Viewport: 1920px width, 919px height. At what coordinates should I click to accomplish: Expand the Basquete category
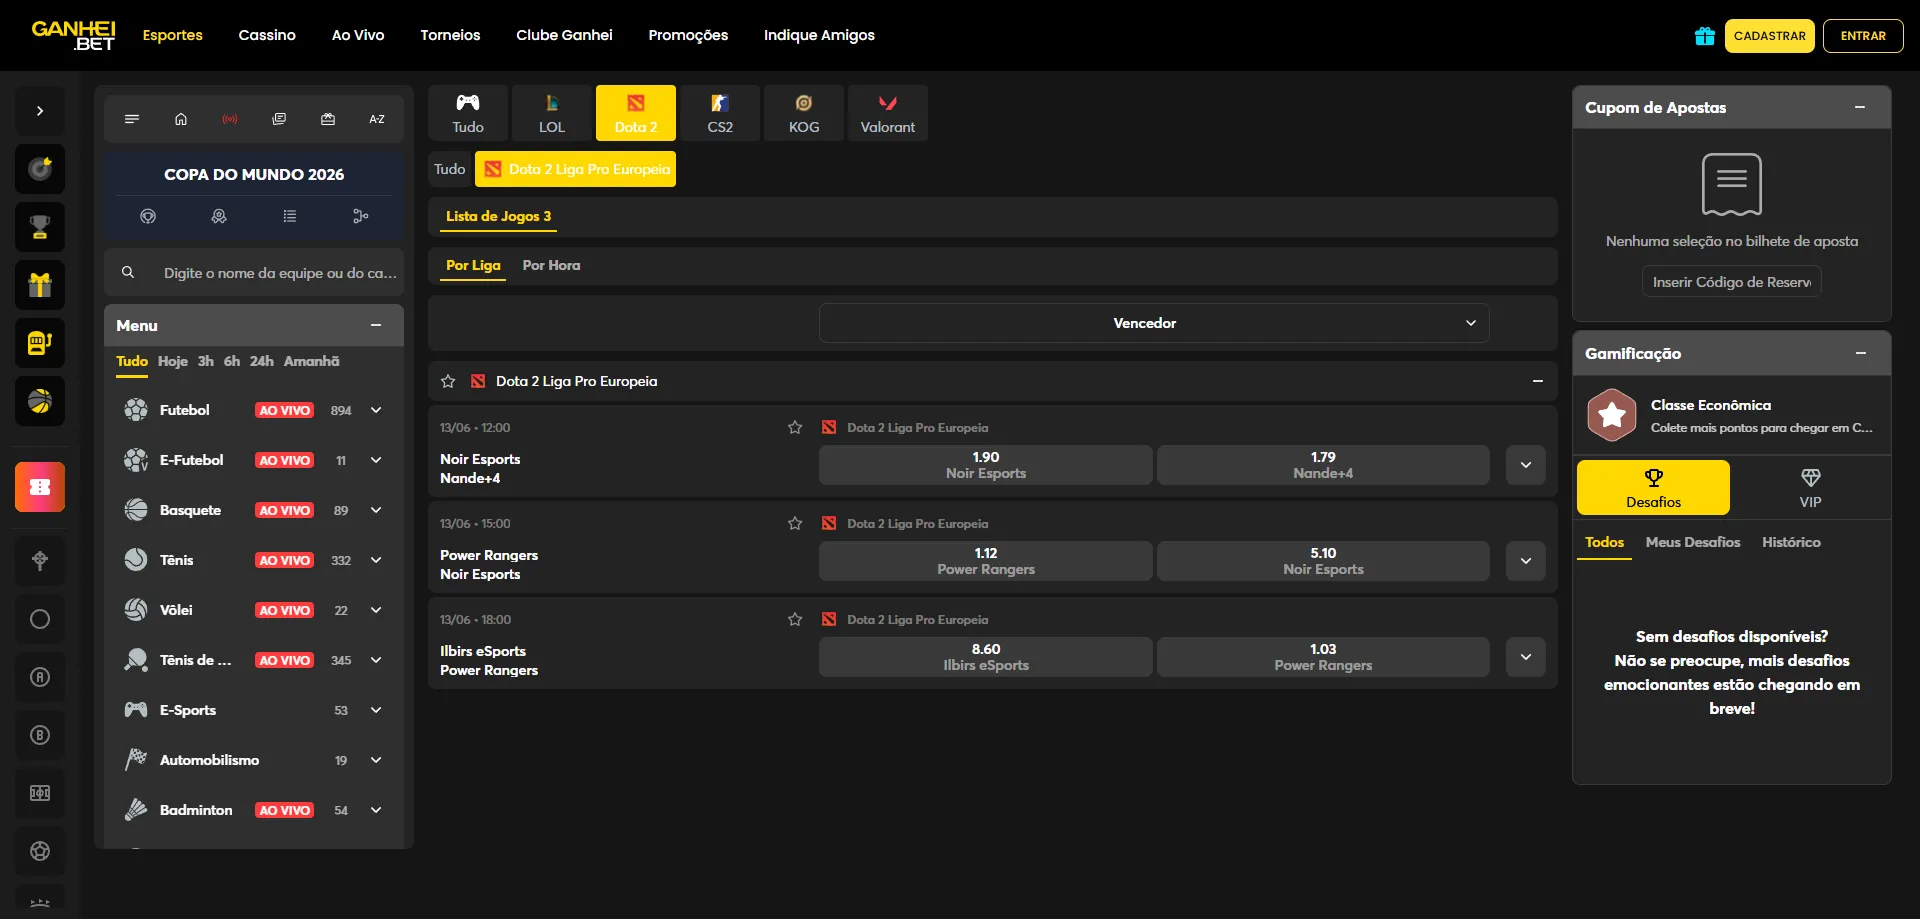[x=376, y=510]
